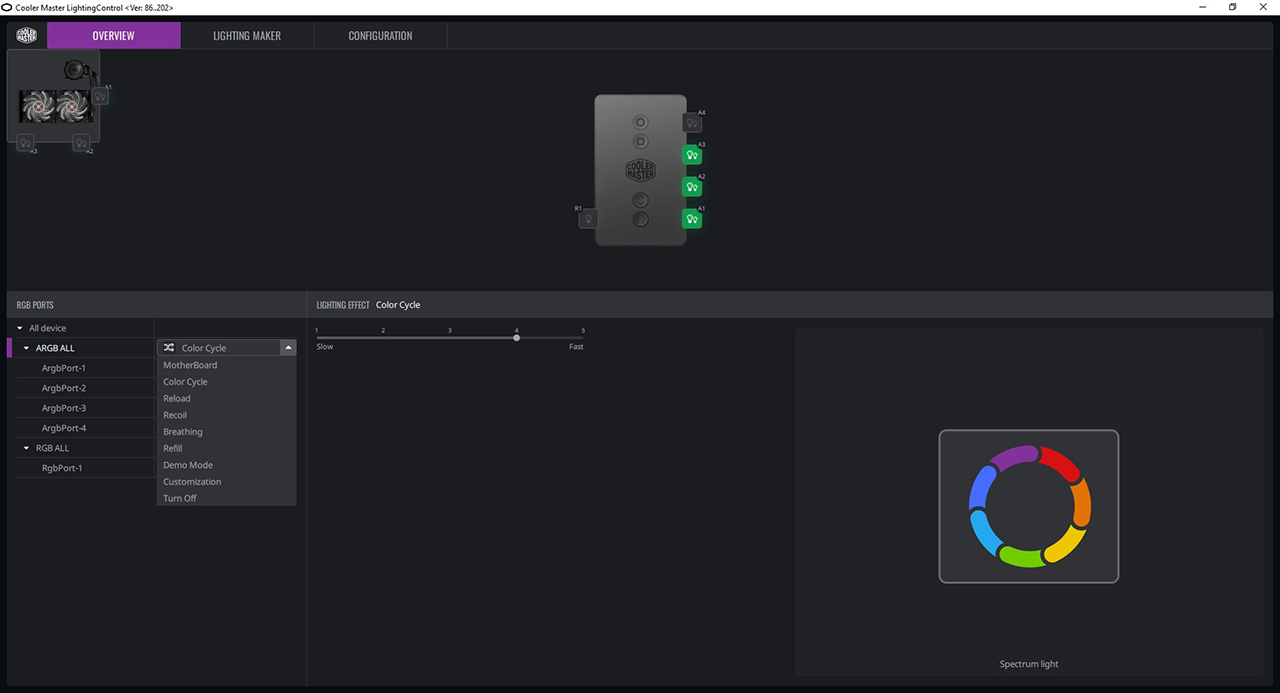
Task: Click the up/down arrow button on the controller
Action: pos(641,201)
